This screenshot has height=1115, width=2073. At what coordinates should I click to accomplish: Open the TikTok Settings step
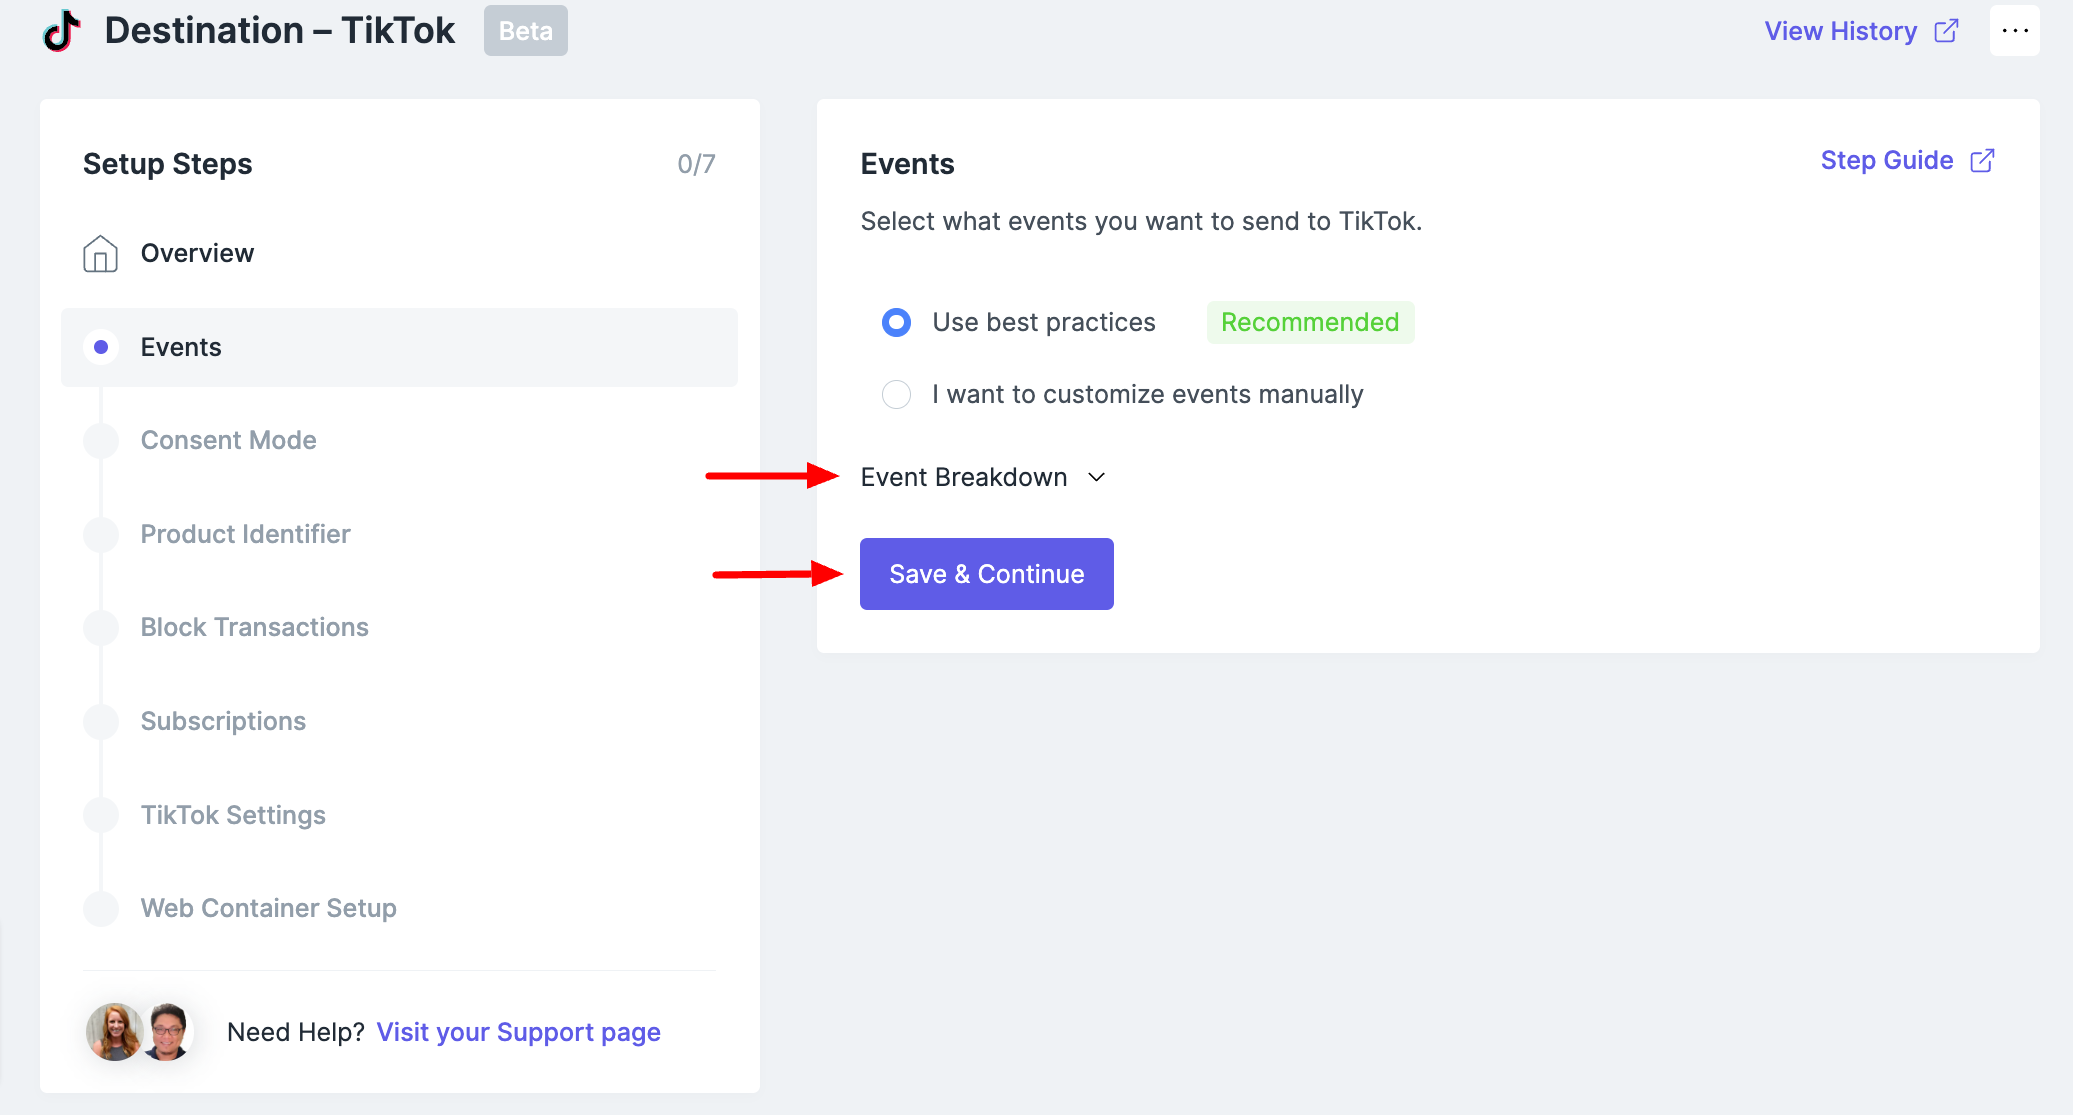(x=233, y=814)
